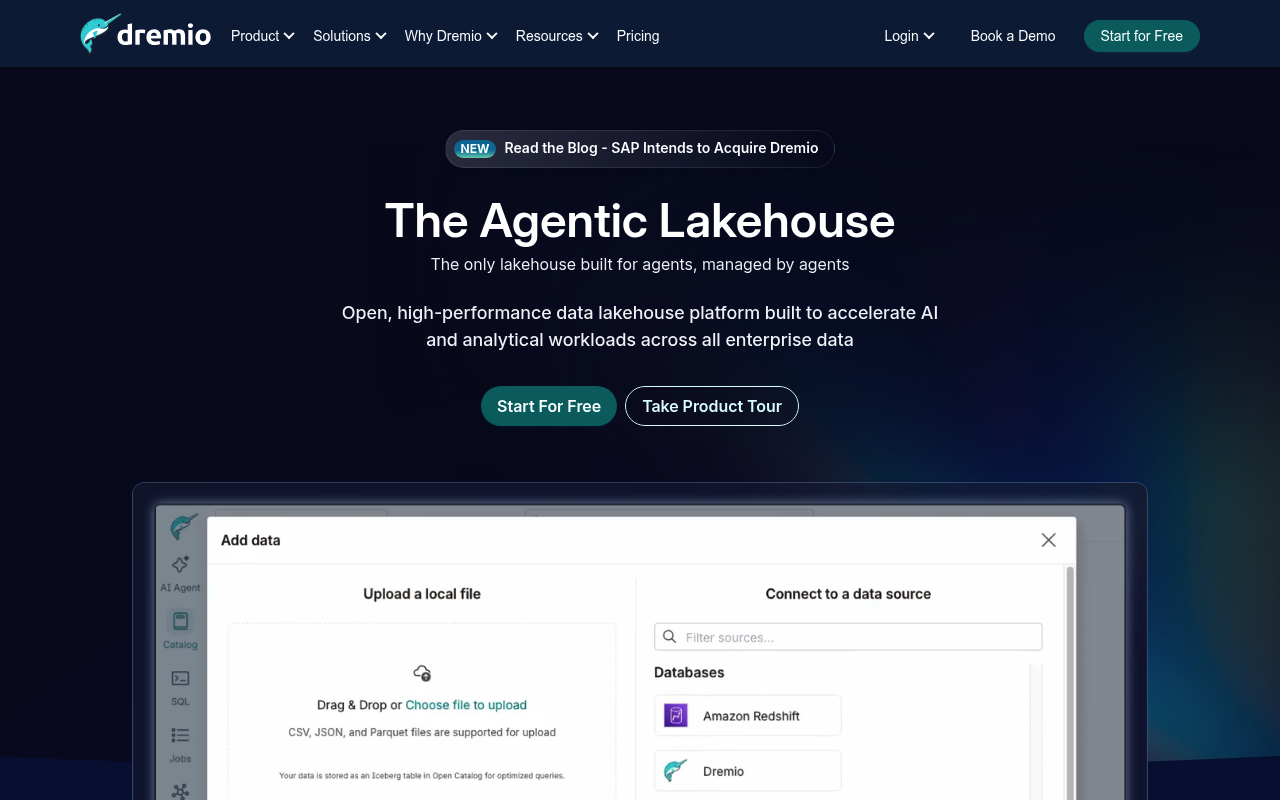Expand the Resources menu
1280x800 pixels.
tap(556, 36)
